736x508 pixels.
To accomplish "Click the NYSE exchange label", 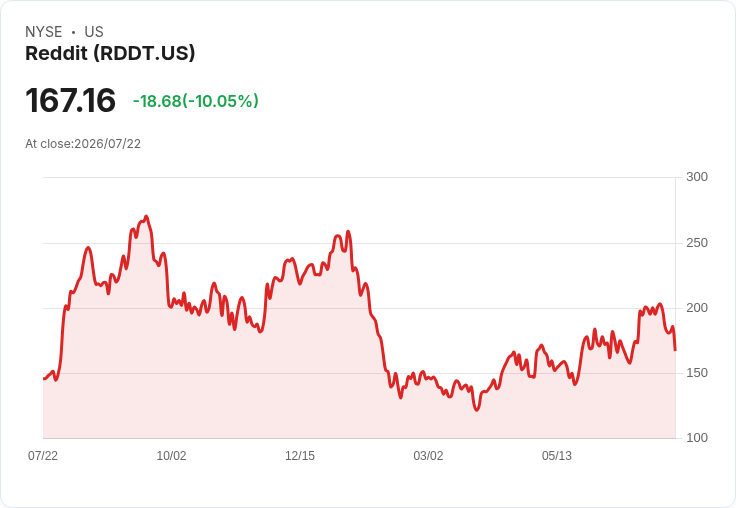I will click(x=44, y=32).
